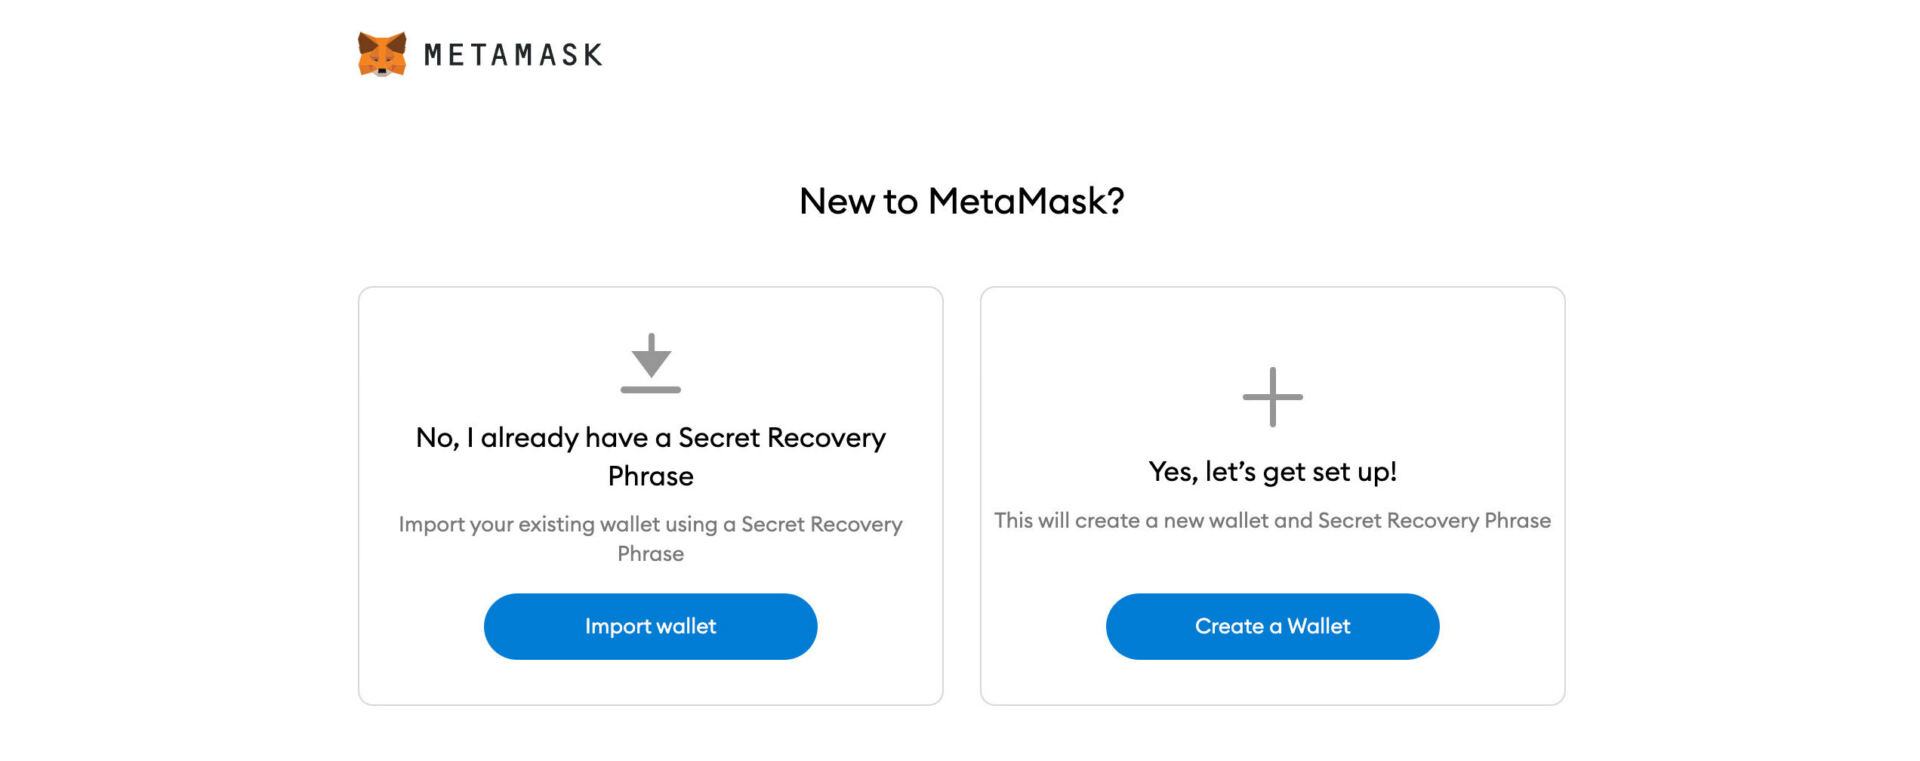The width and height of the screenshot is (1920, 761).
Task: Click the black Phrase word under import title
Action: click(651, 476)
